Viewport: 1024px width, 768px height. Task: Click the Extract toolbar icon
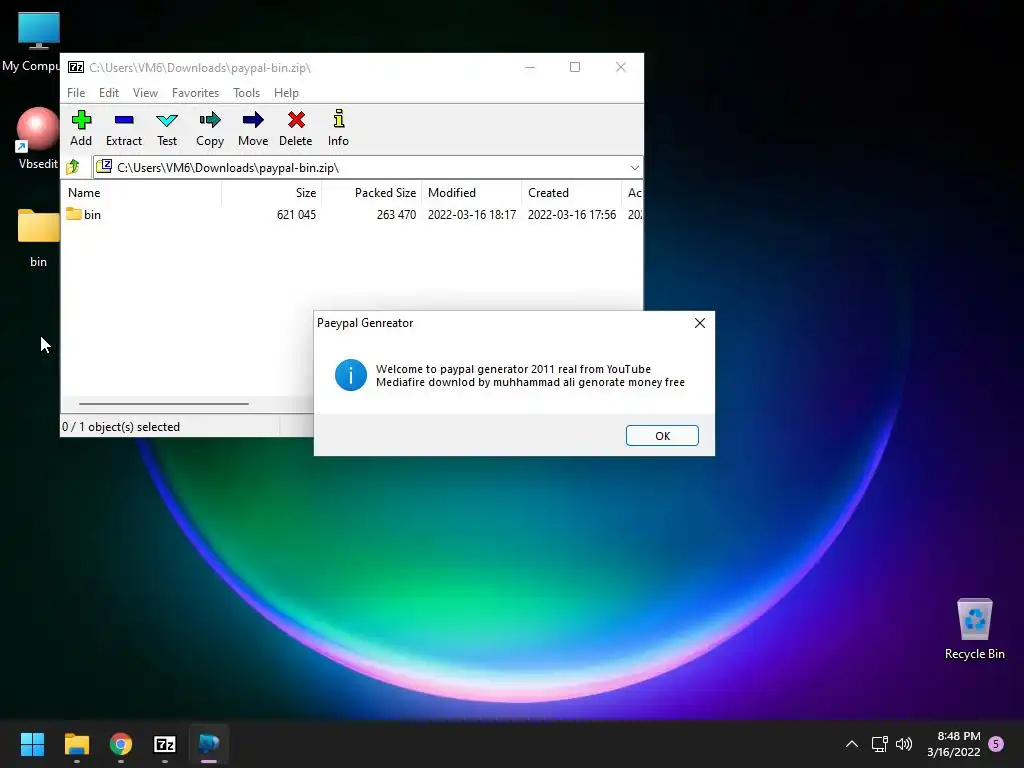click(x=123, y=129)
